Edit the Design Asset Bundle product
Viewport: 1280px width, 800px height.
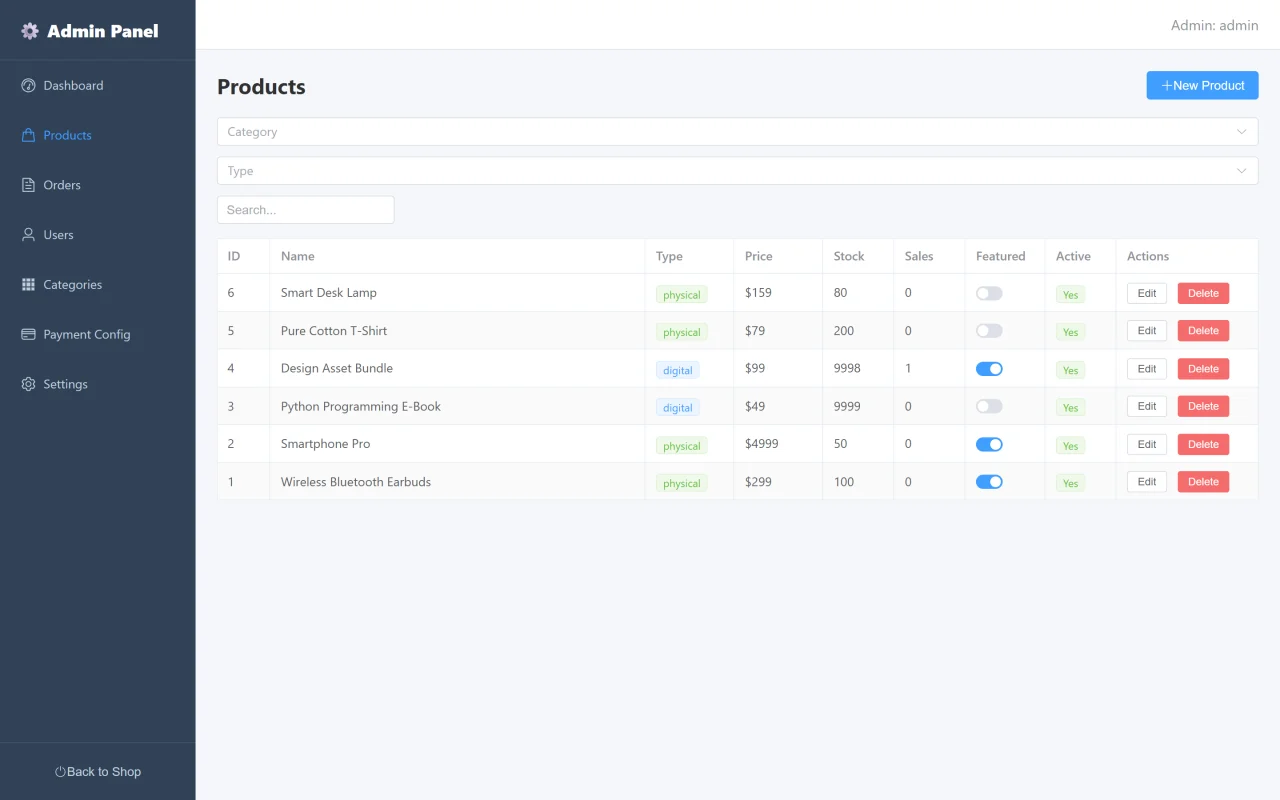[x=1147, y=369]
